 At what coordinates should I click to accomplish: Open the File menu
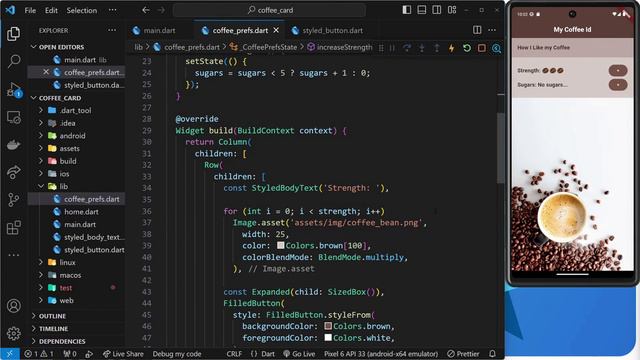[30, 10]
